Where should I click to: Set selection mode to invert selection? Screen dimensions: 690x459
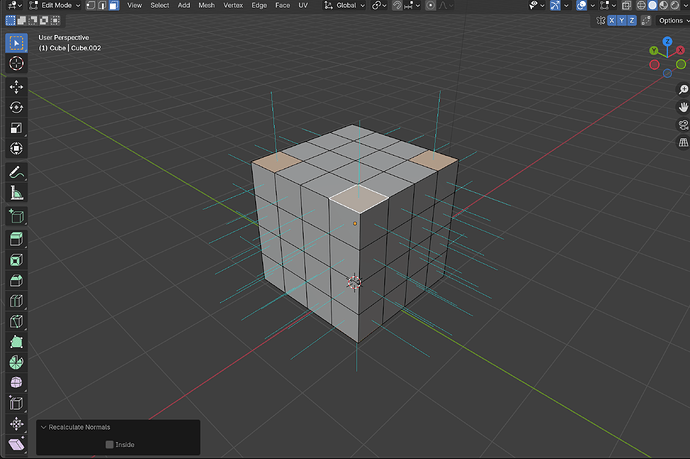pyautogui.click(x=44, y=20)
